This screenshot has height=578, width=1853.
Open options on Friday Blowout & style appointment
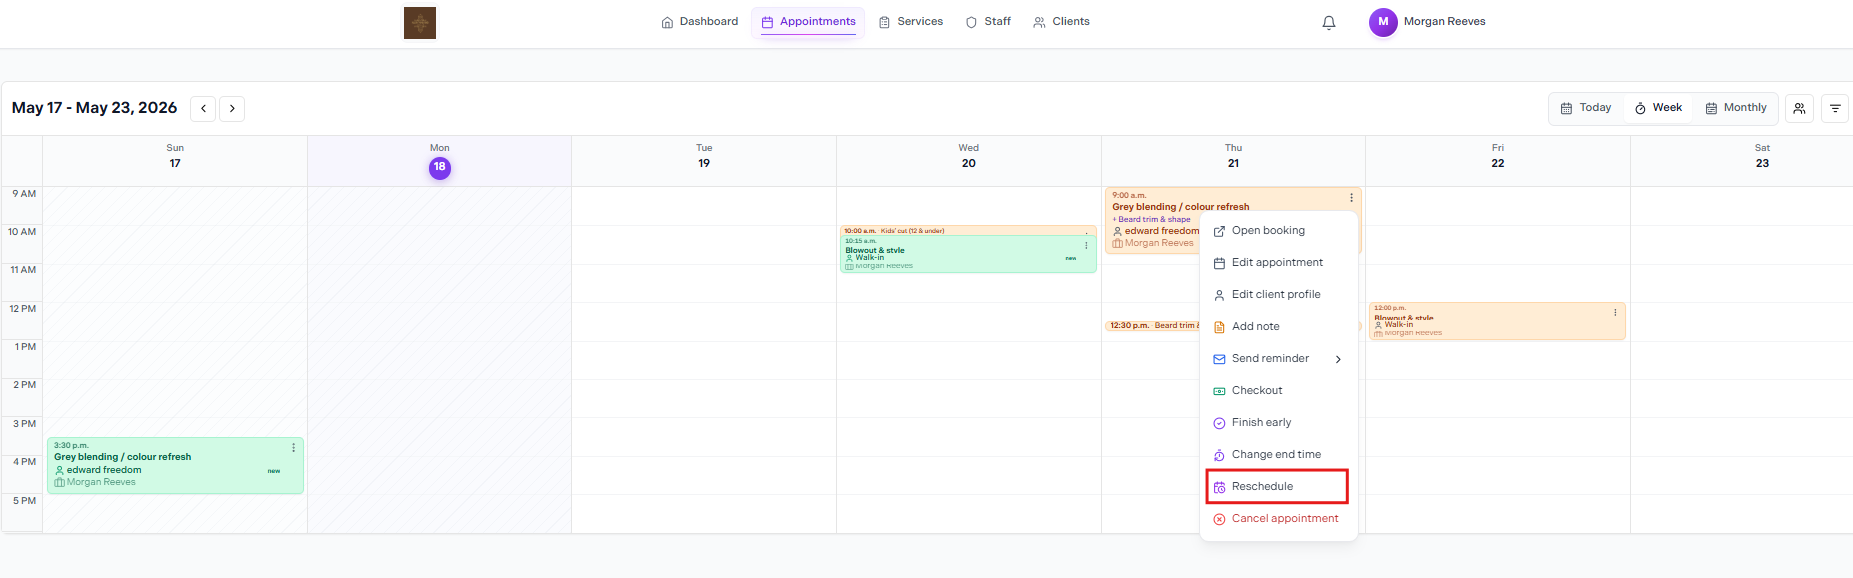[x=1615, y=312]
